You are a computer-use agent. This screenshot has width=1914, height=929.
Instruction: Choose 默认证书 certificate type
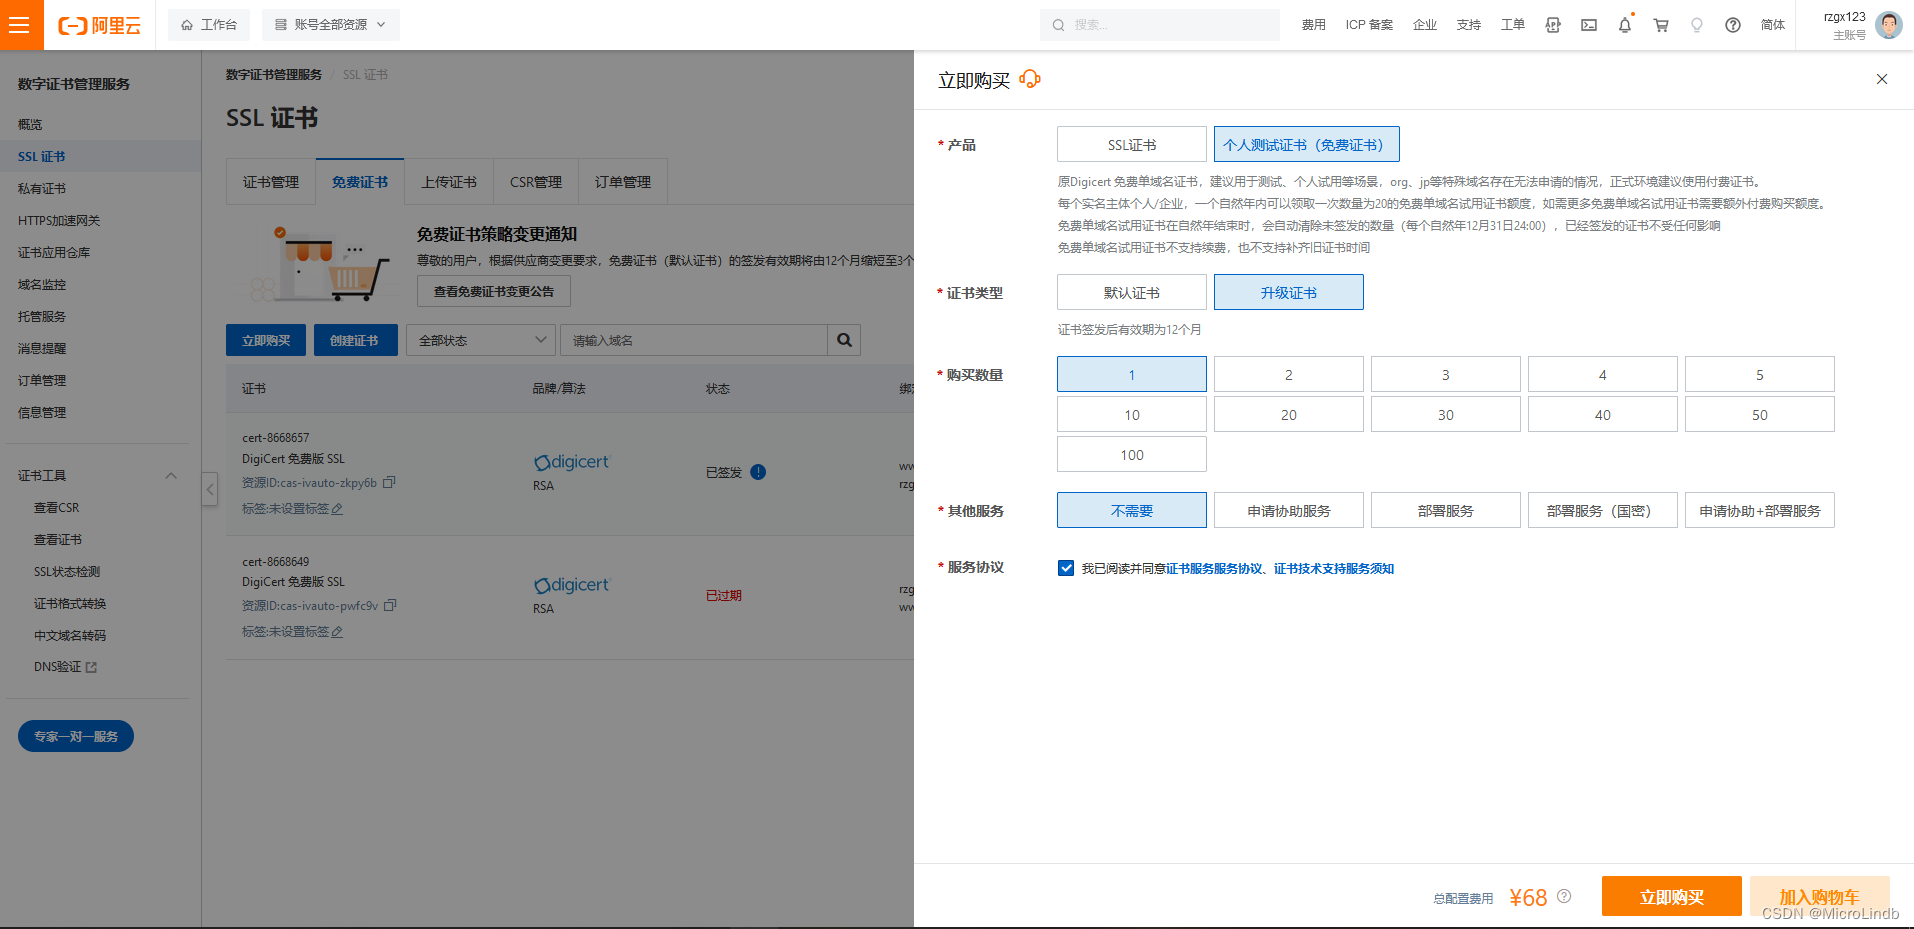click(x=1132, y=292)
